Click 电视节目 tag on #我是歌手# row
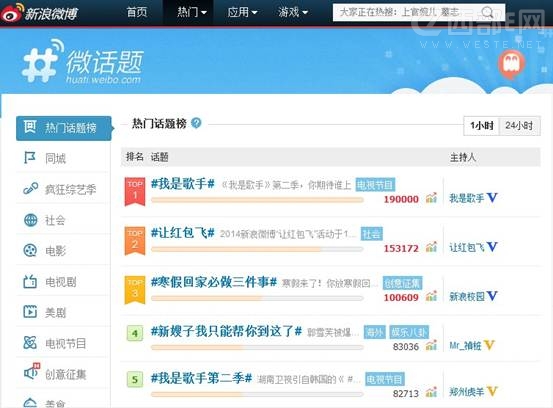 tap(375, 185)
